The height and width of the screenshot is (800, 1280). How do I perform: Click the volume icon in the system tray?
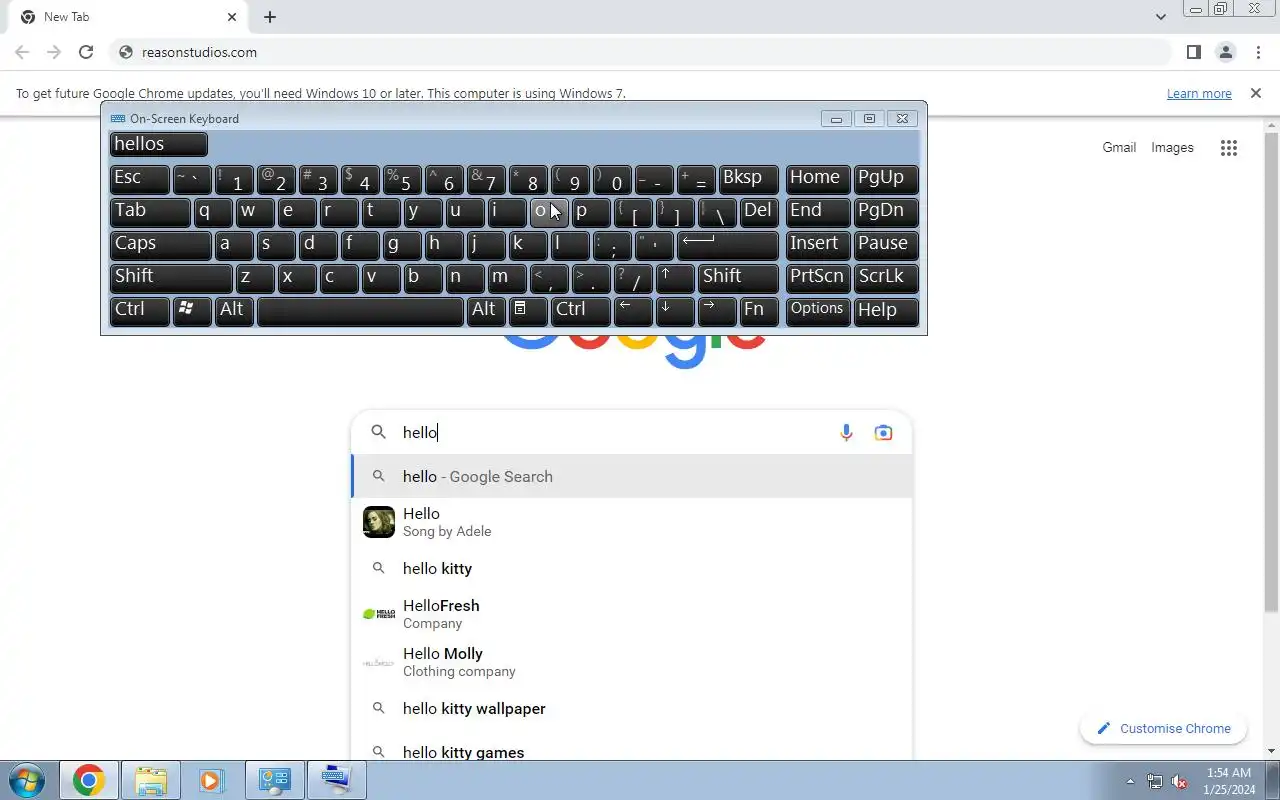tap(1180, 781)
